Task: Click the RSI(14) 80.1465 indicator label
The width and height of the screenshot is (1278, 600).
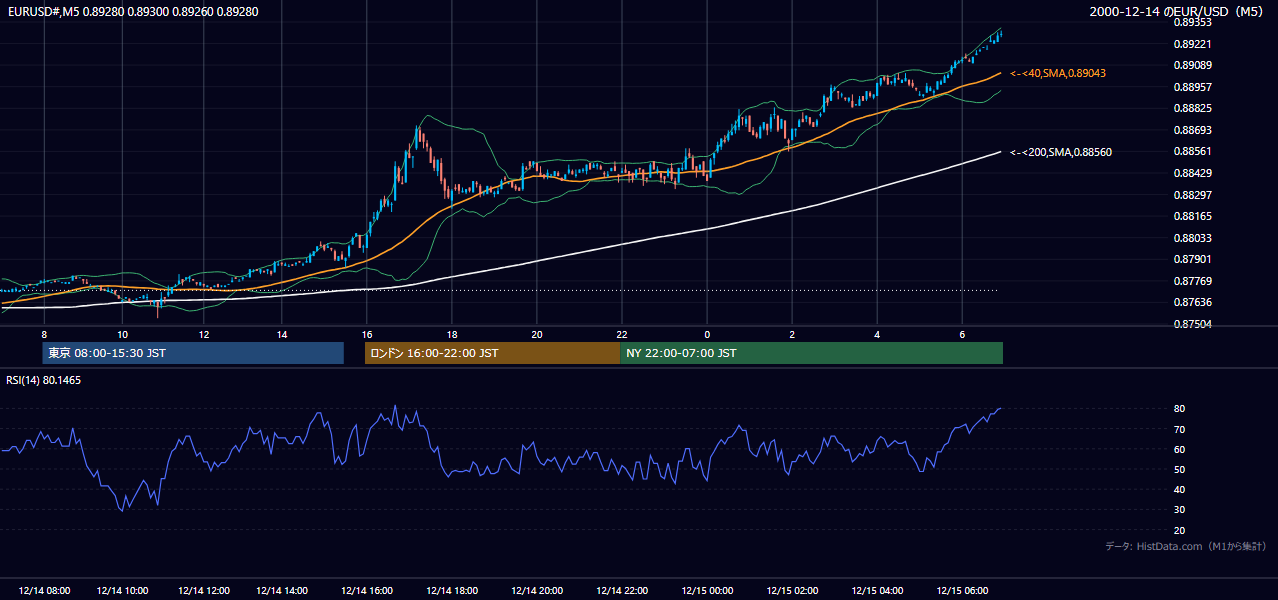Action: pos(43,380)
